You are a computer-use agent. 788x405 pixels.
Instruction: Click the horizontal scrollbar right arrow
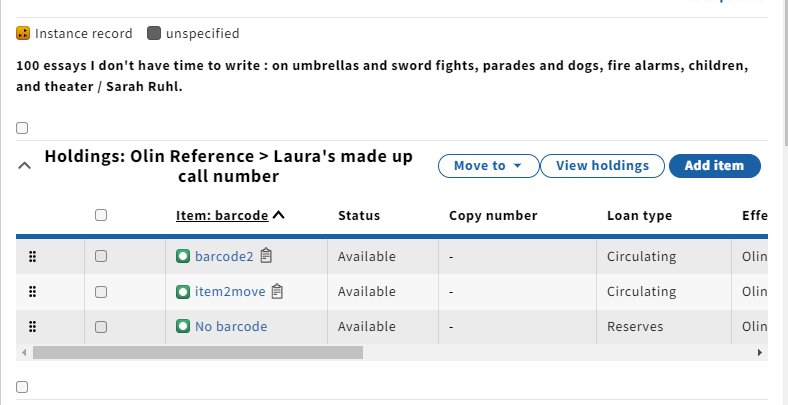tap(760, 353)
